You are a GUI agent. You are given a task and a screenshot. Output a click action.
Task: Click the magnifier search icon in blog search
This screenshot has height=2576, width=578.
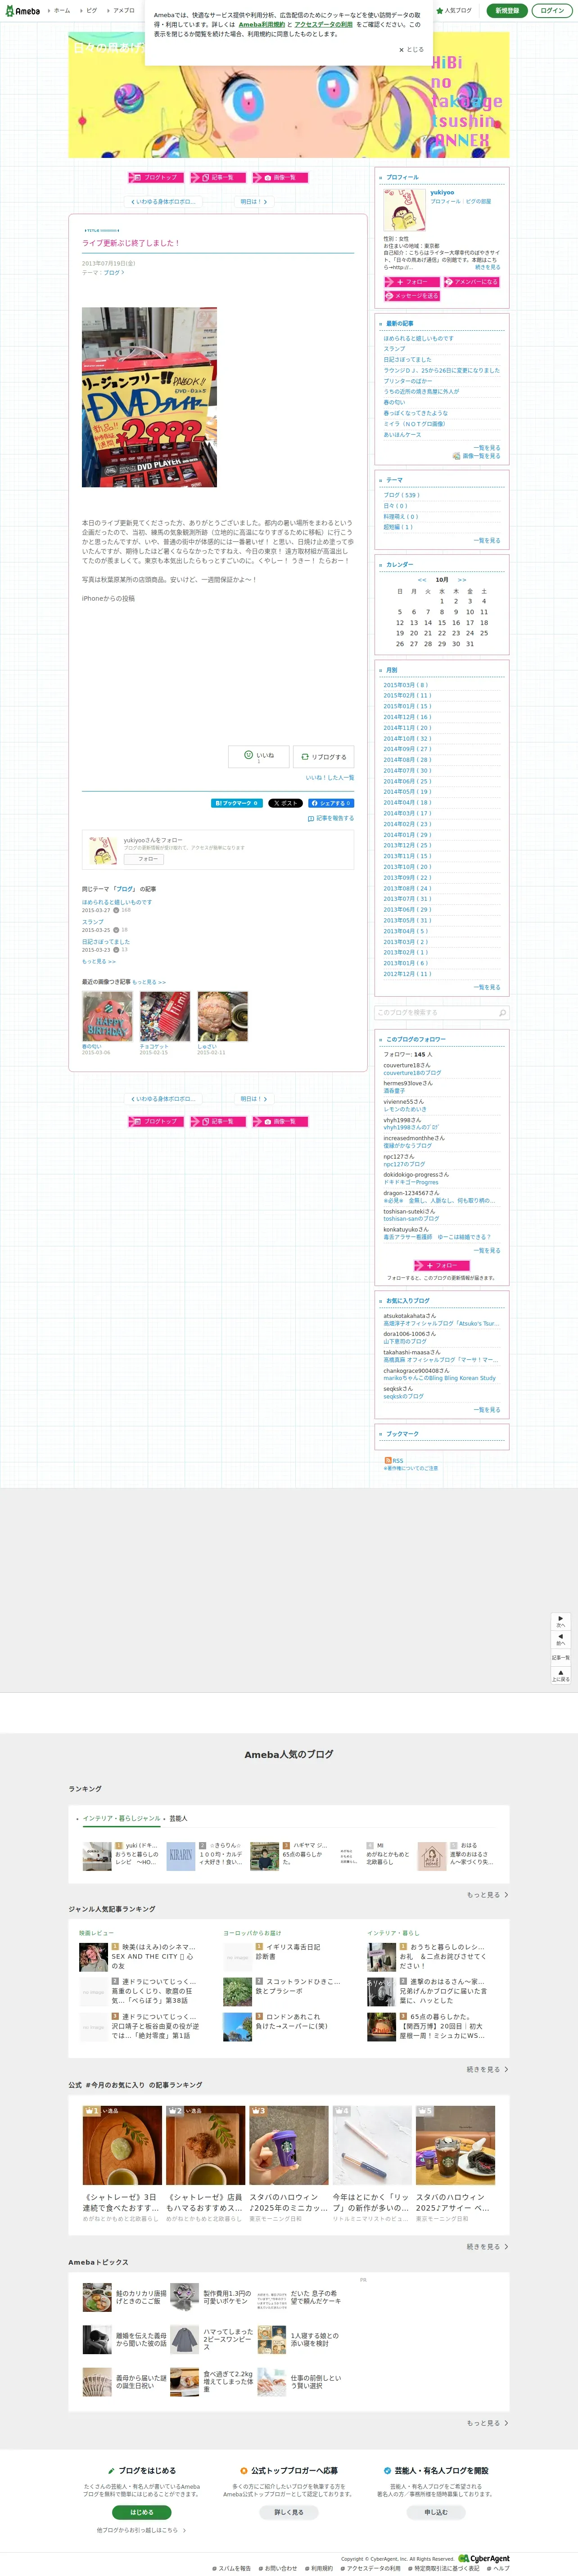502,1012
